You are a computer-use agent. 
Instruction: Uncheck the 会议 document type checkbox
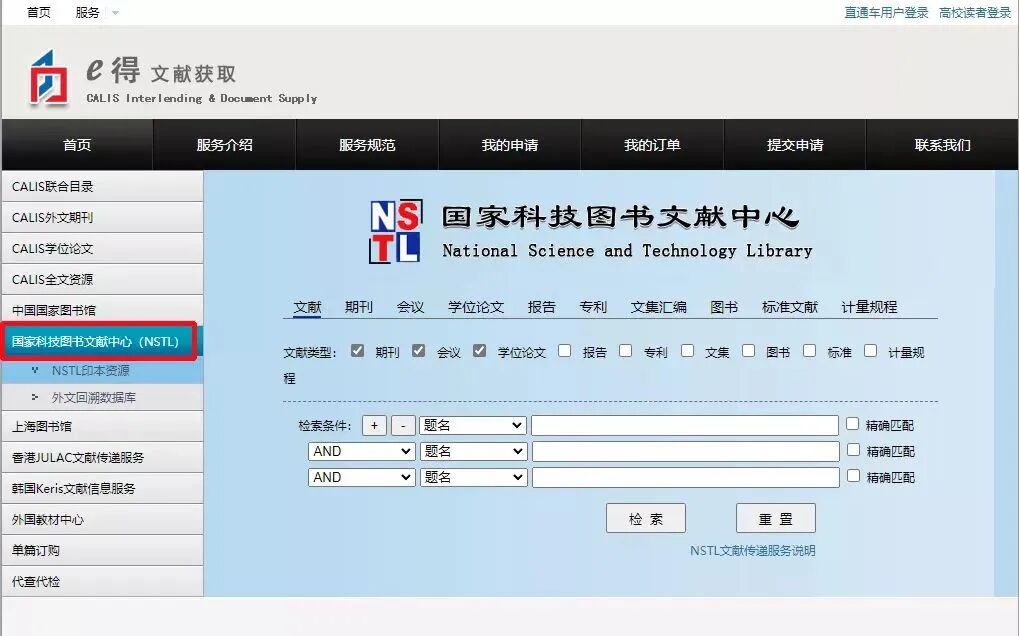419,351
